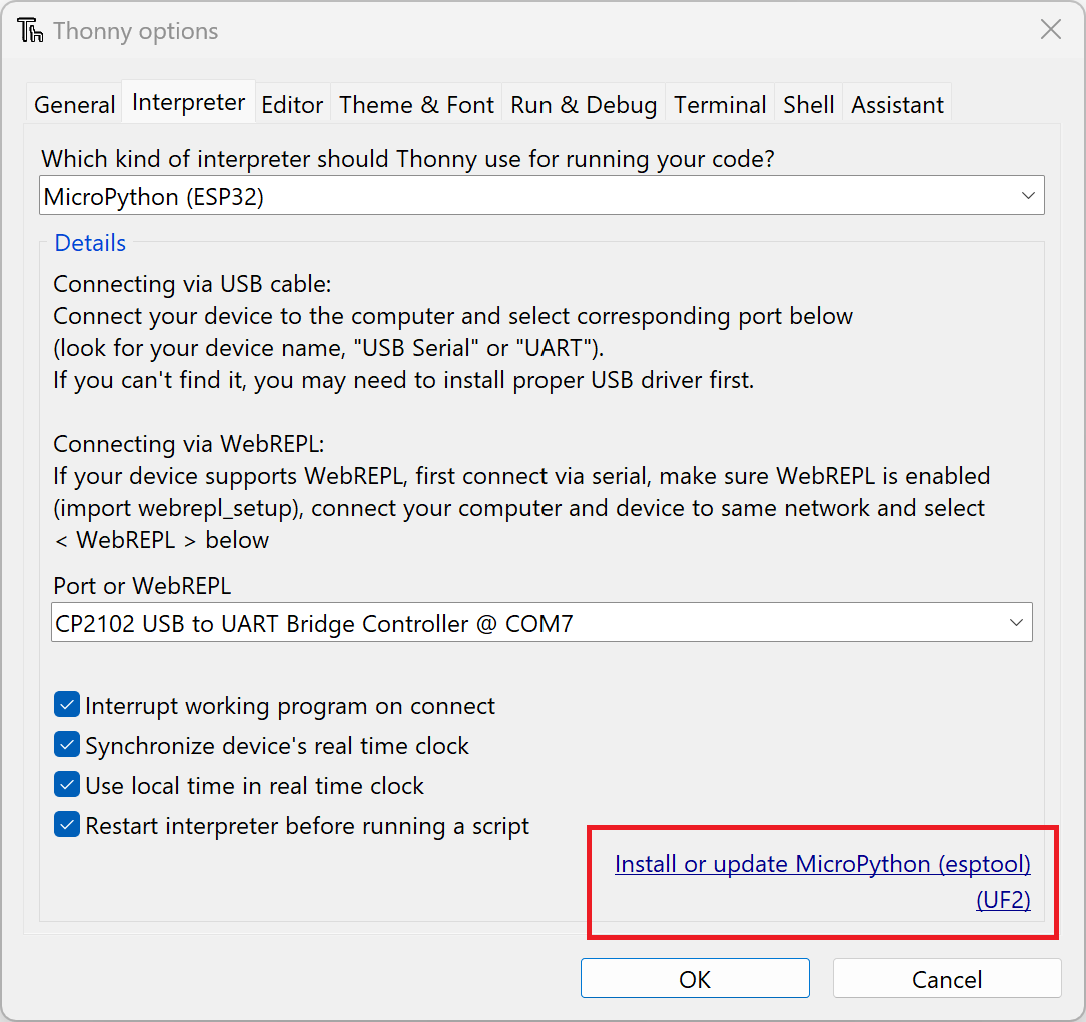Click the '< WebREPL > below' text line
Image resolution: width=1086 pixels, height=1022 pixels.
(161, 540)
